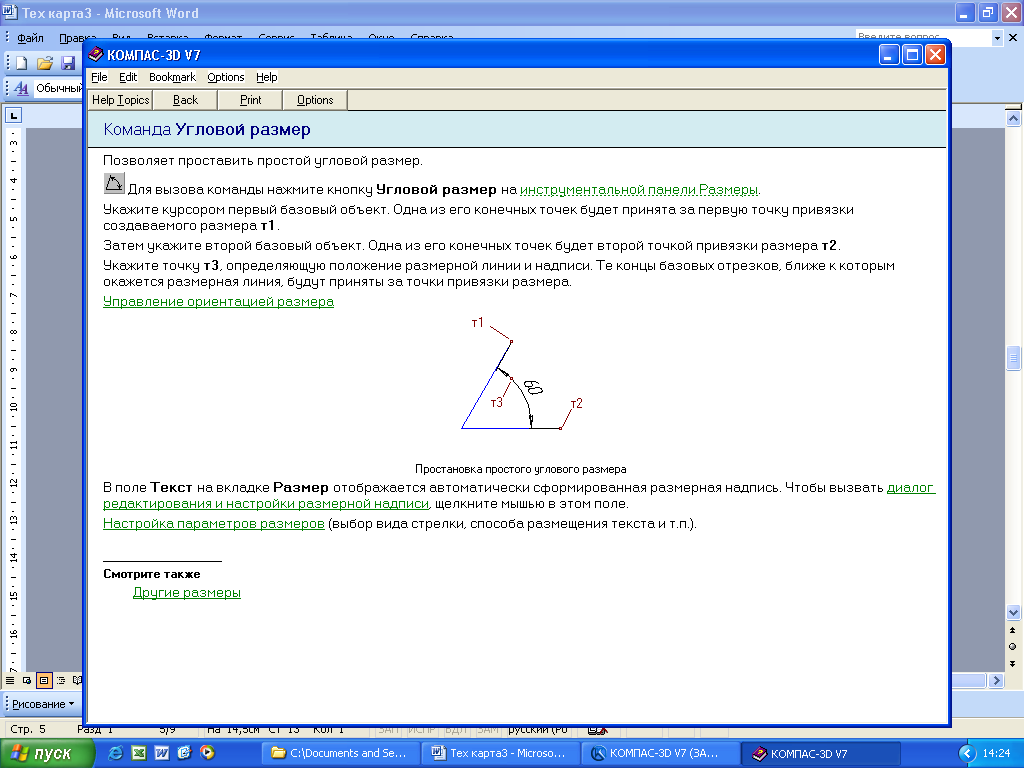Viewport: 1024px width, 768px height.
Task: Click the Start button пуск
Action: [x=48, y=753]
